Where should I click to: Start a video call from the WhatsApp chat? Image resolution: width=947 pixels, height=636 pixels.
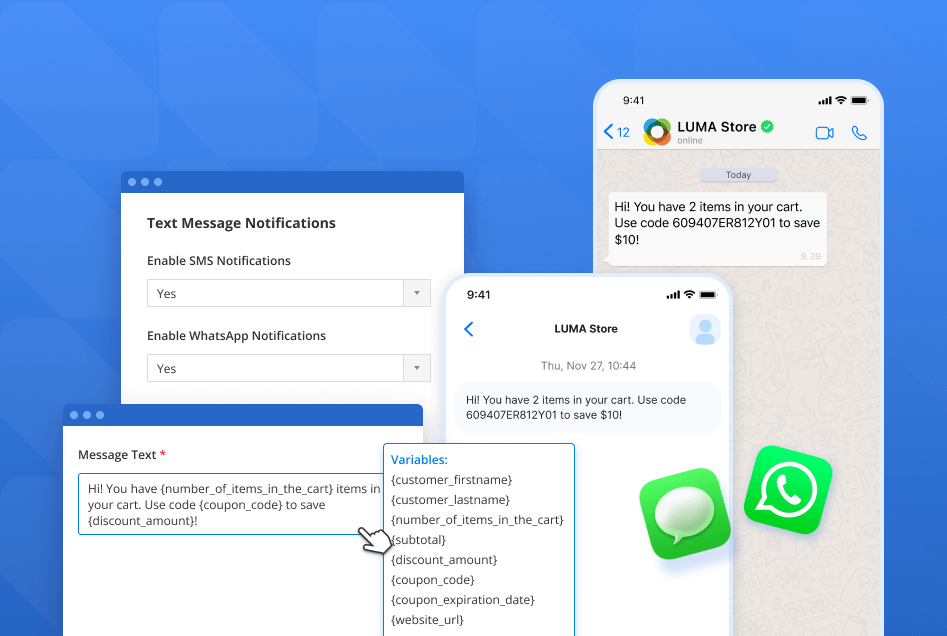[x=824, y=131]
